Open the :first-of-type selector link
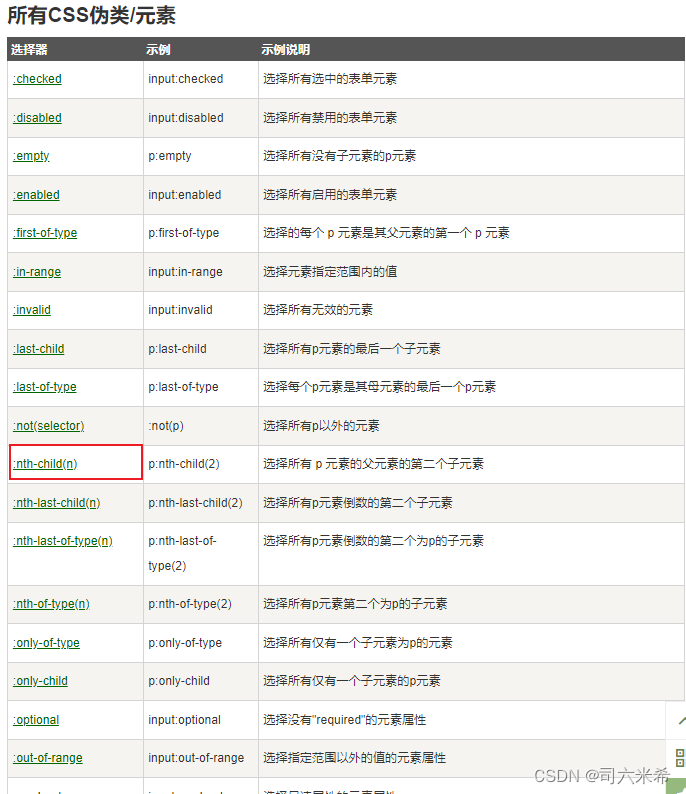 [x=45, y=233]
